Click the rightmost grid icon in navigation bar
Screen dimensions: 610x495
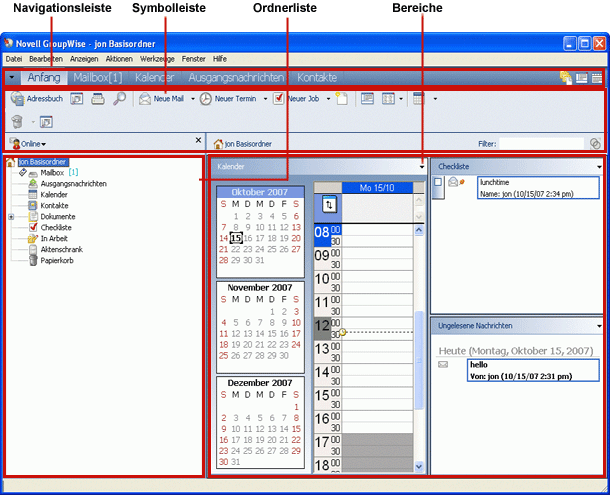coord(597,78)
